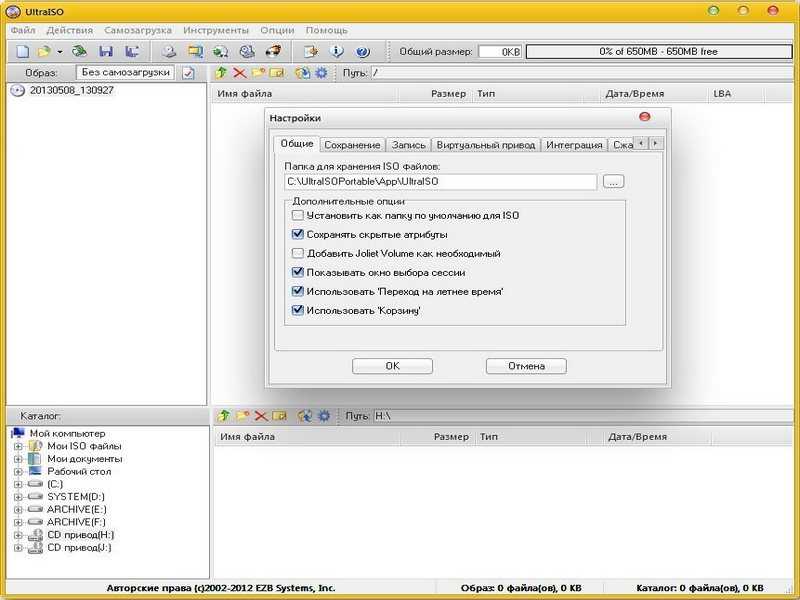This screenshot has height=600, width=800.
Task: Uncheck 'Сохранять скрытые атрибуты'
Action: [297, 234]
